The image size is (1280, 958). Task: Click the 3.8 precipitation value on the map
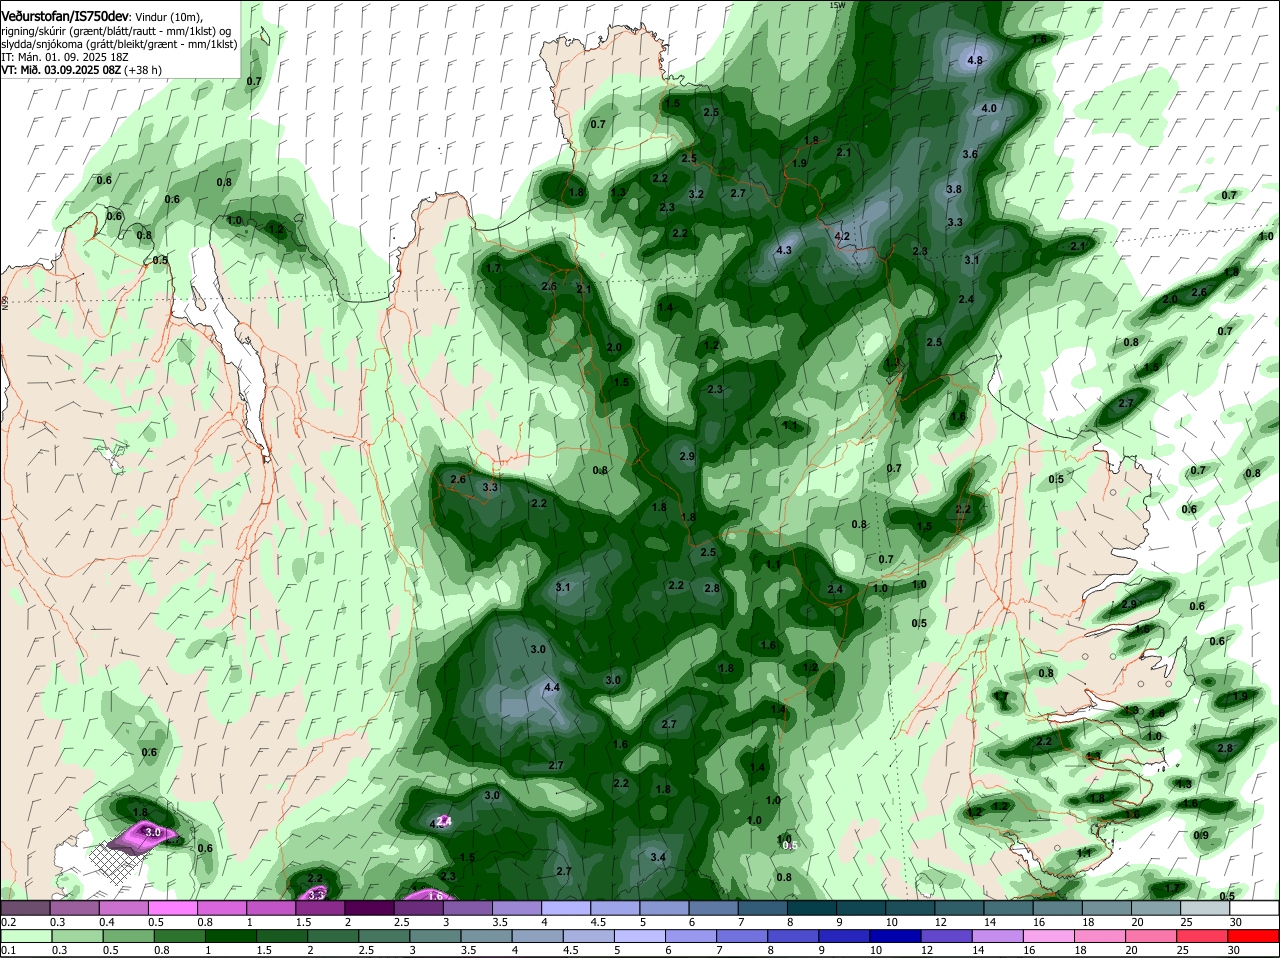click(954, 189)
